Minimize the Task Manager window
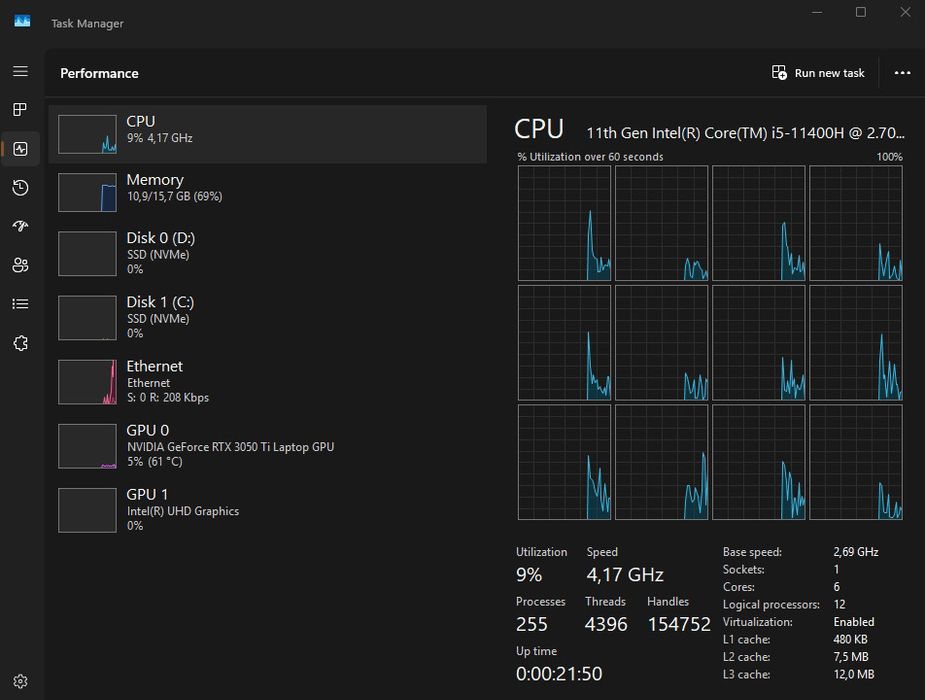 817,12
